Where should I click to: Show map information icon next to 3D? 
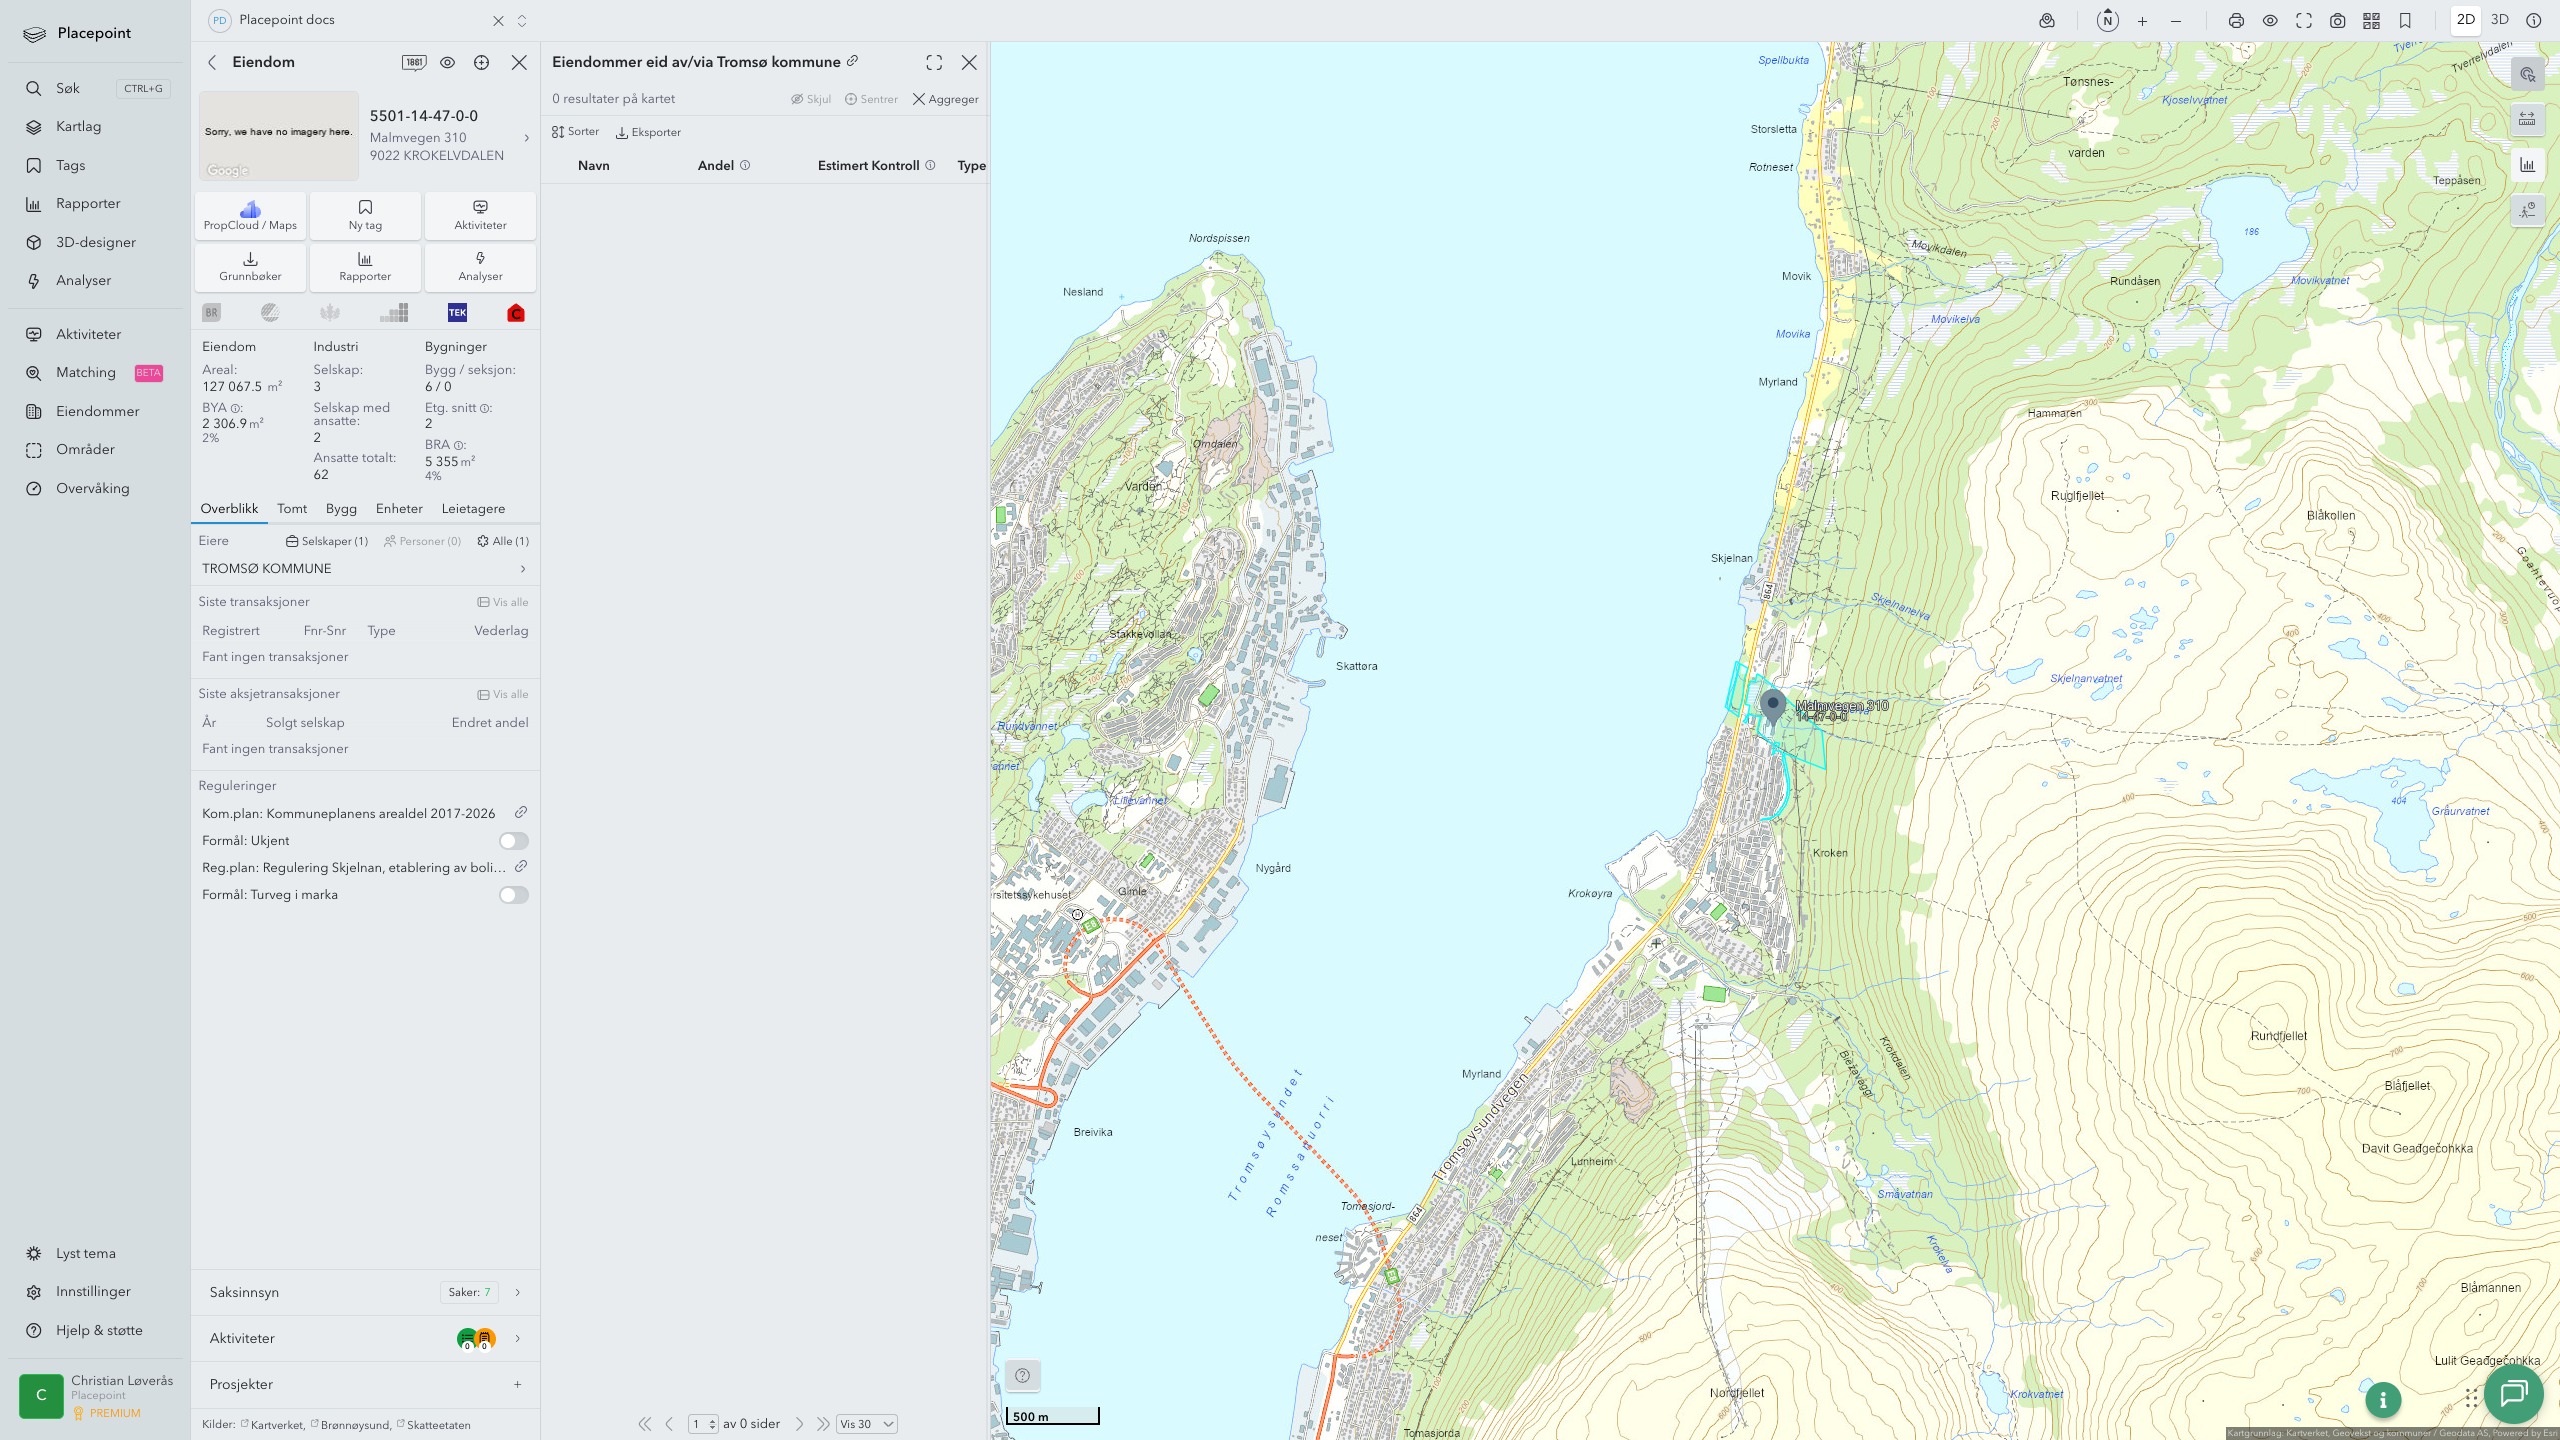[x=2534, y=20]
